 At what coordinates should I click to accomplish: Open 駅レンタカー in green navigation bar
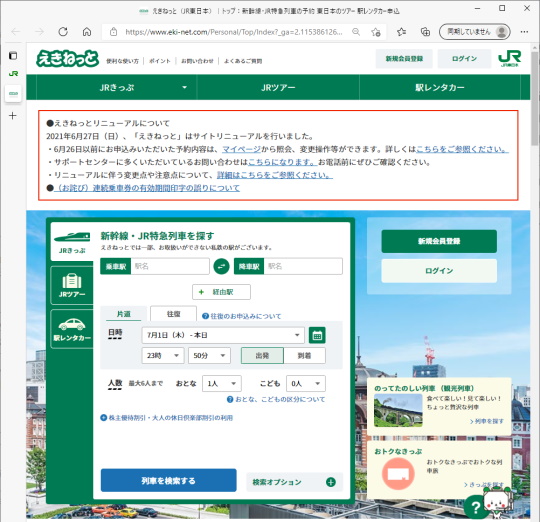[x=440, y=87]
